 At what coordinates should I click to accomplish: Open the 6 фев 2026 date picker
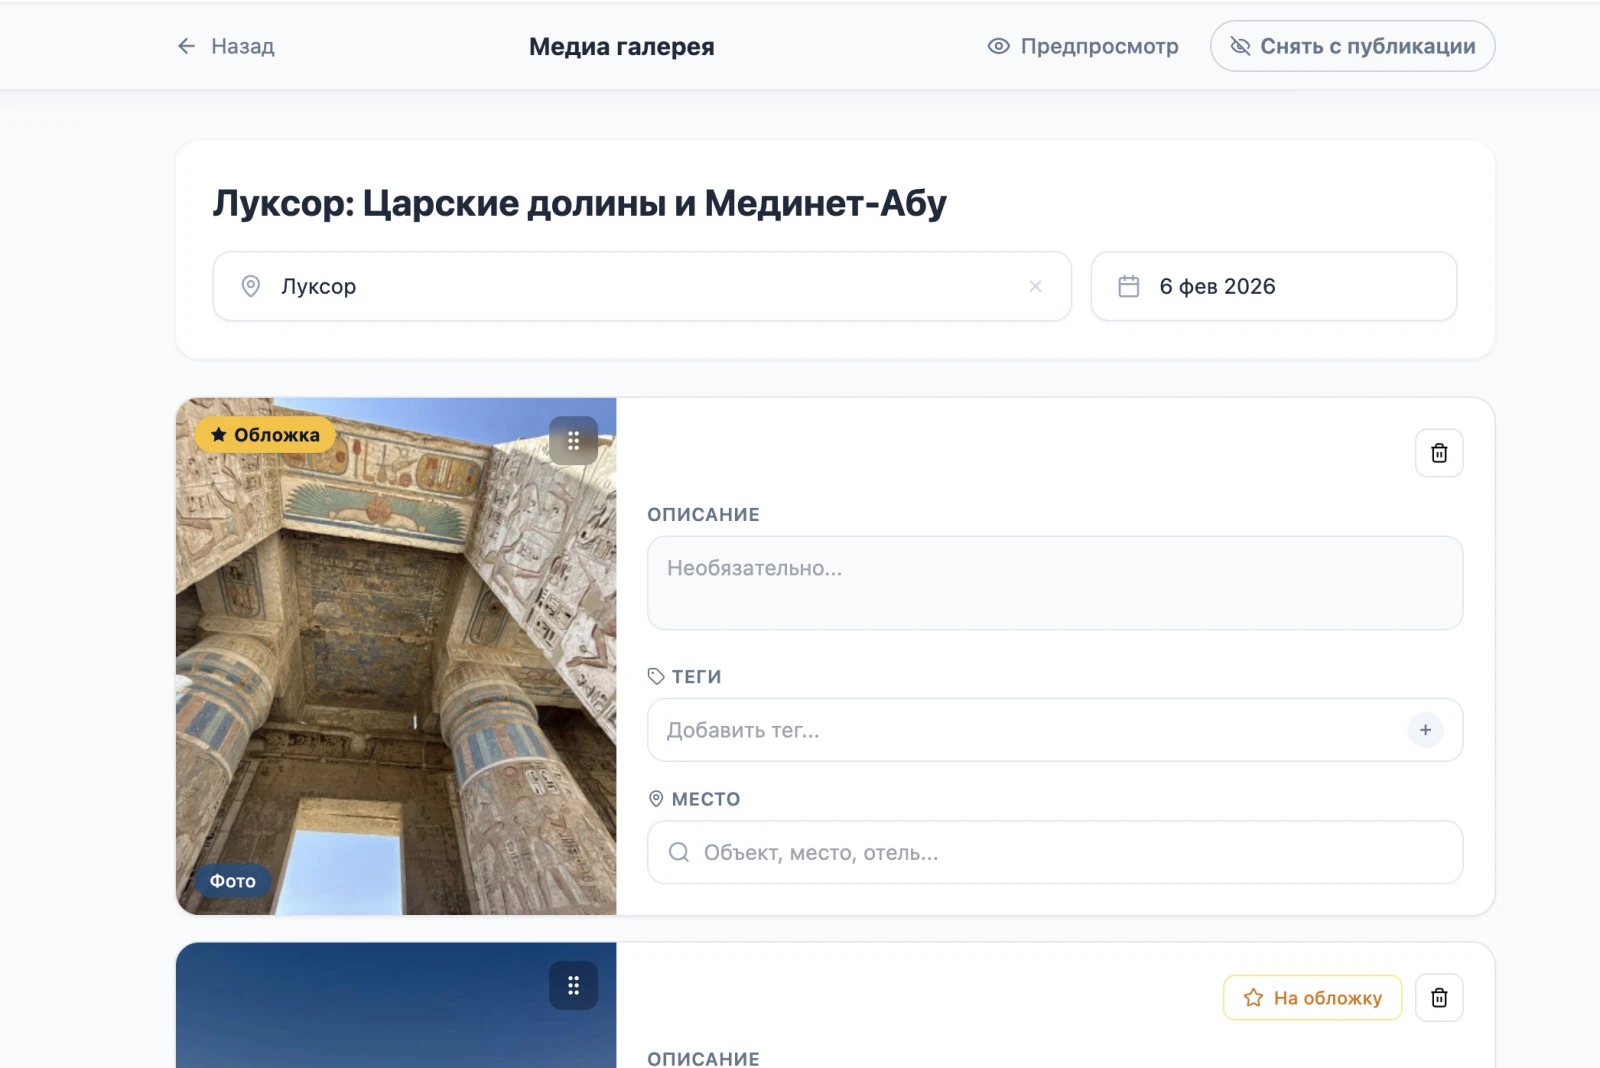[1273, 286]
